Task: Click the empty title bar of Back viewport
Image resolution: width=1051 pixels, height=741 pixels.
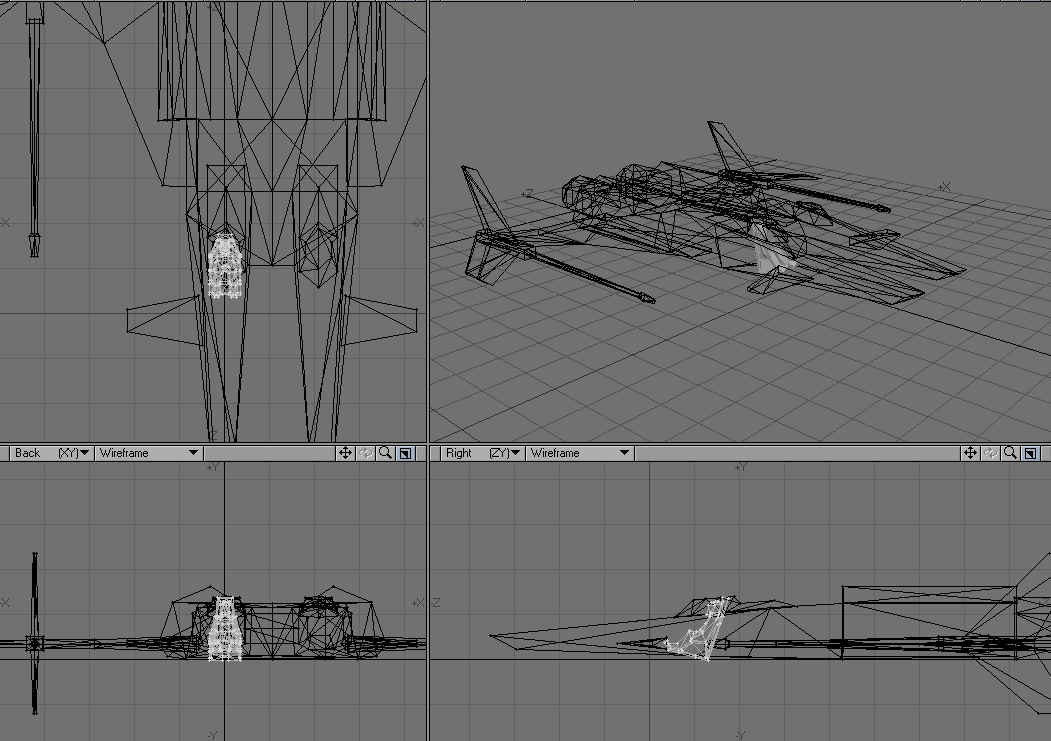Action: click(268, 453)
